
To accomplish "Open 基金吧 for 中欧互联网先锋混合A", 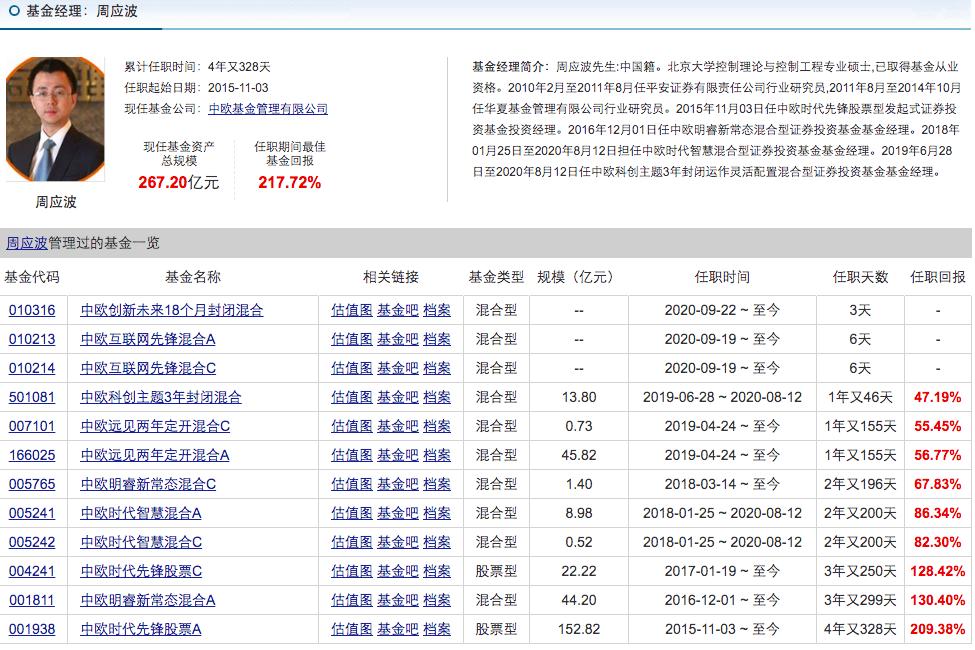I will (398, 339).
